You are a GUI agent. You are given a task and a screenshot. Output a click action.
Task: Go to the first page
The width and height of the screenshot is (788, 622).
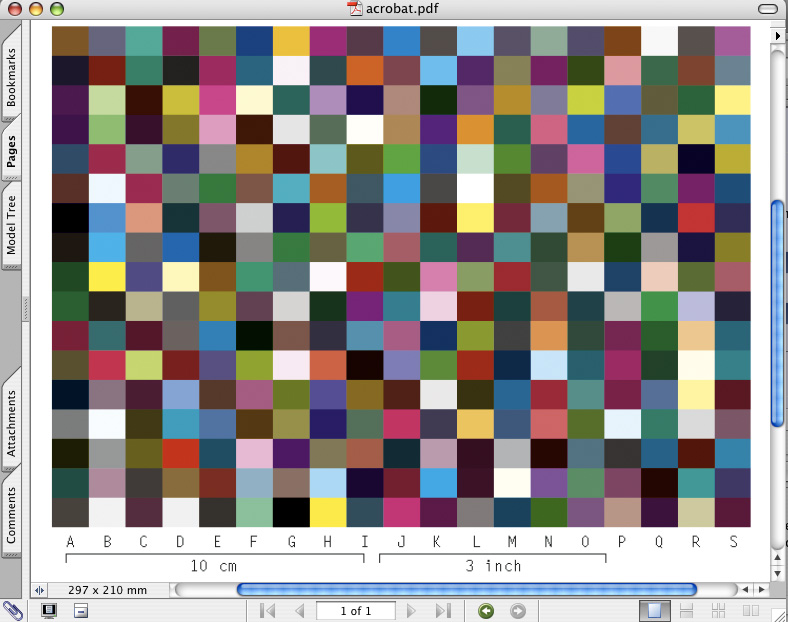[267, 611]
